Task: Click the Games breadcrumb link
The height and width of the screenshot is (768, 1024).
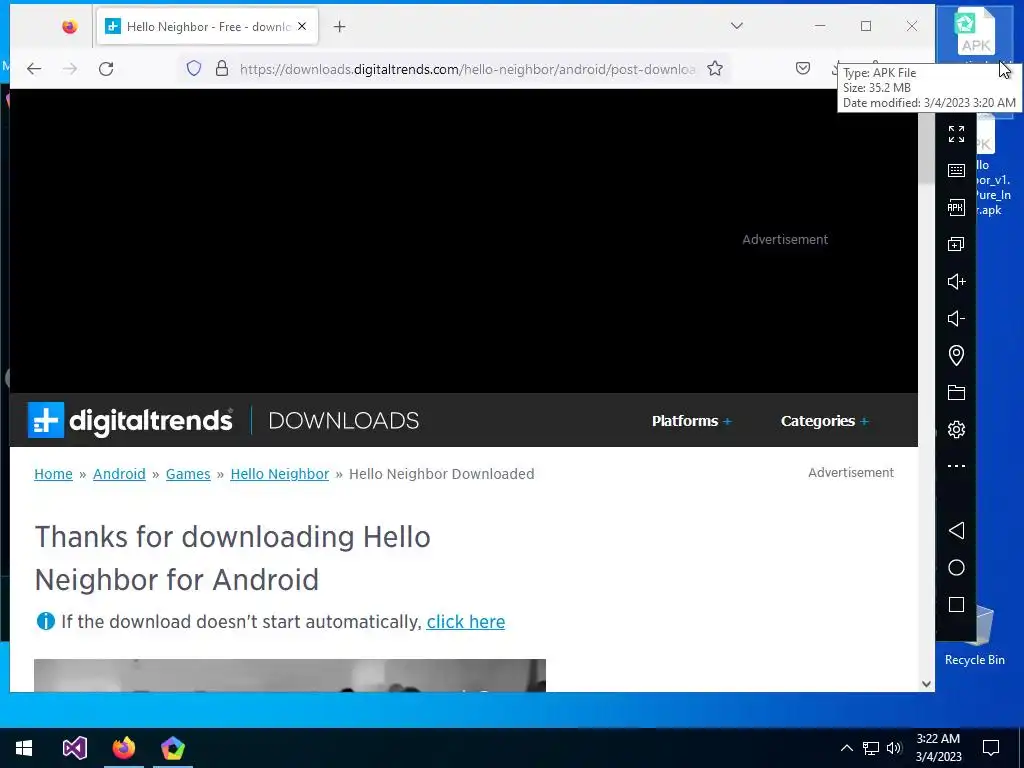Action: pyautogui.click(x=188, y=474)
